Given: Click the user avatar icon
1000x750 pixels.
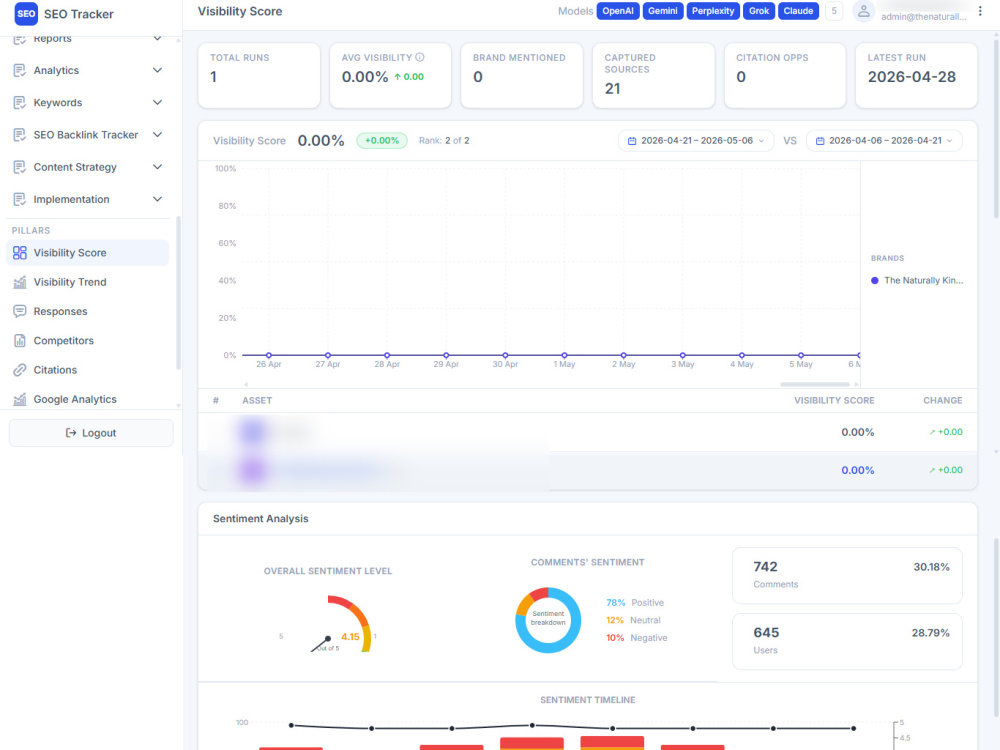Looking at the screenshot, I should [x=864, y=11].
